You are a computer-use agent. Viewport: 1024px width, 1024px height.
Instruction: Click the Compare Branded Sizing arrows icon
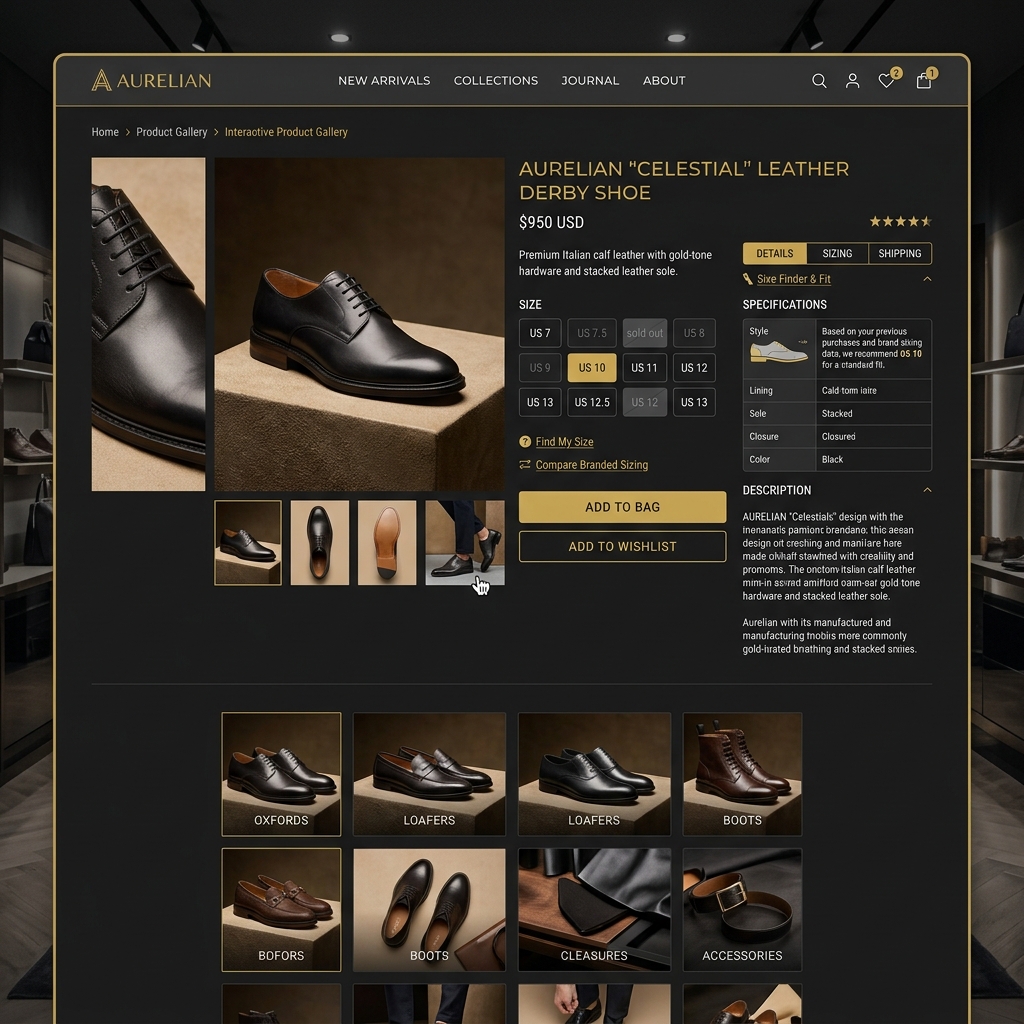525,464
